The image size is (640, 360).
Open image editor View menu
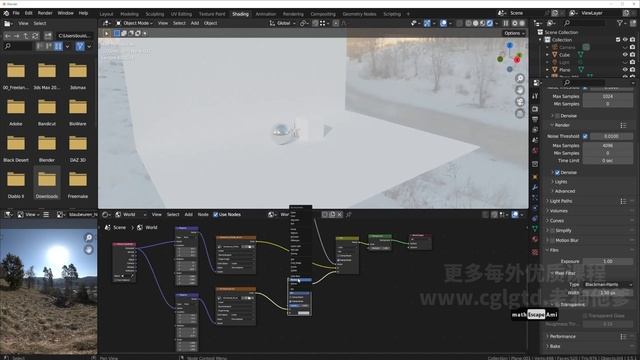pos(31,214)
